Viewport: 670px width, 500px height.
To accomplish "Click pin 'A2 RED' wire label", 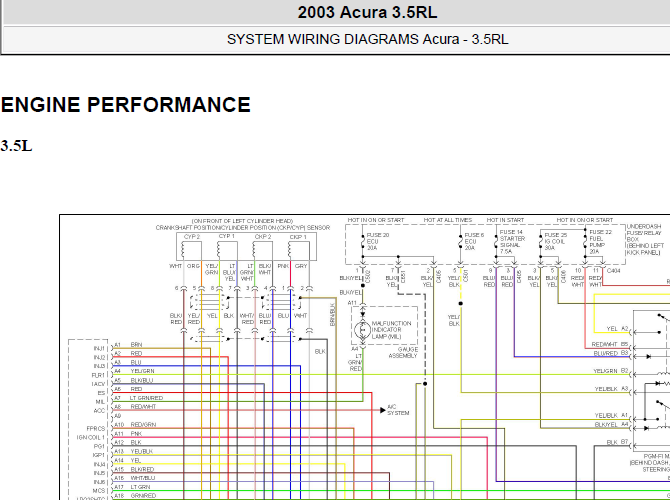I will 128,353.
